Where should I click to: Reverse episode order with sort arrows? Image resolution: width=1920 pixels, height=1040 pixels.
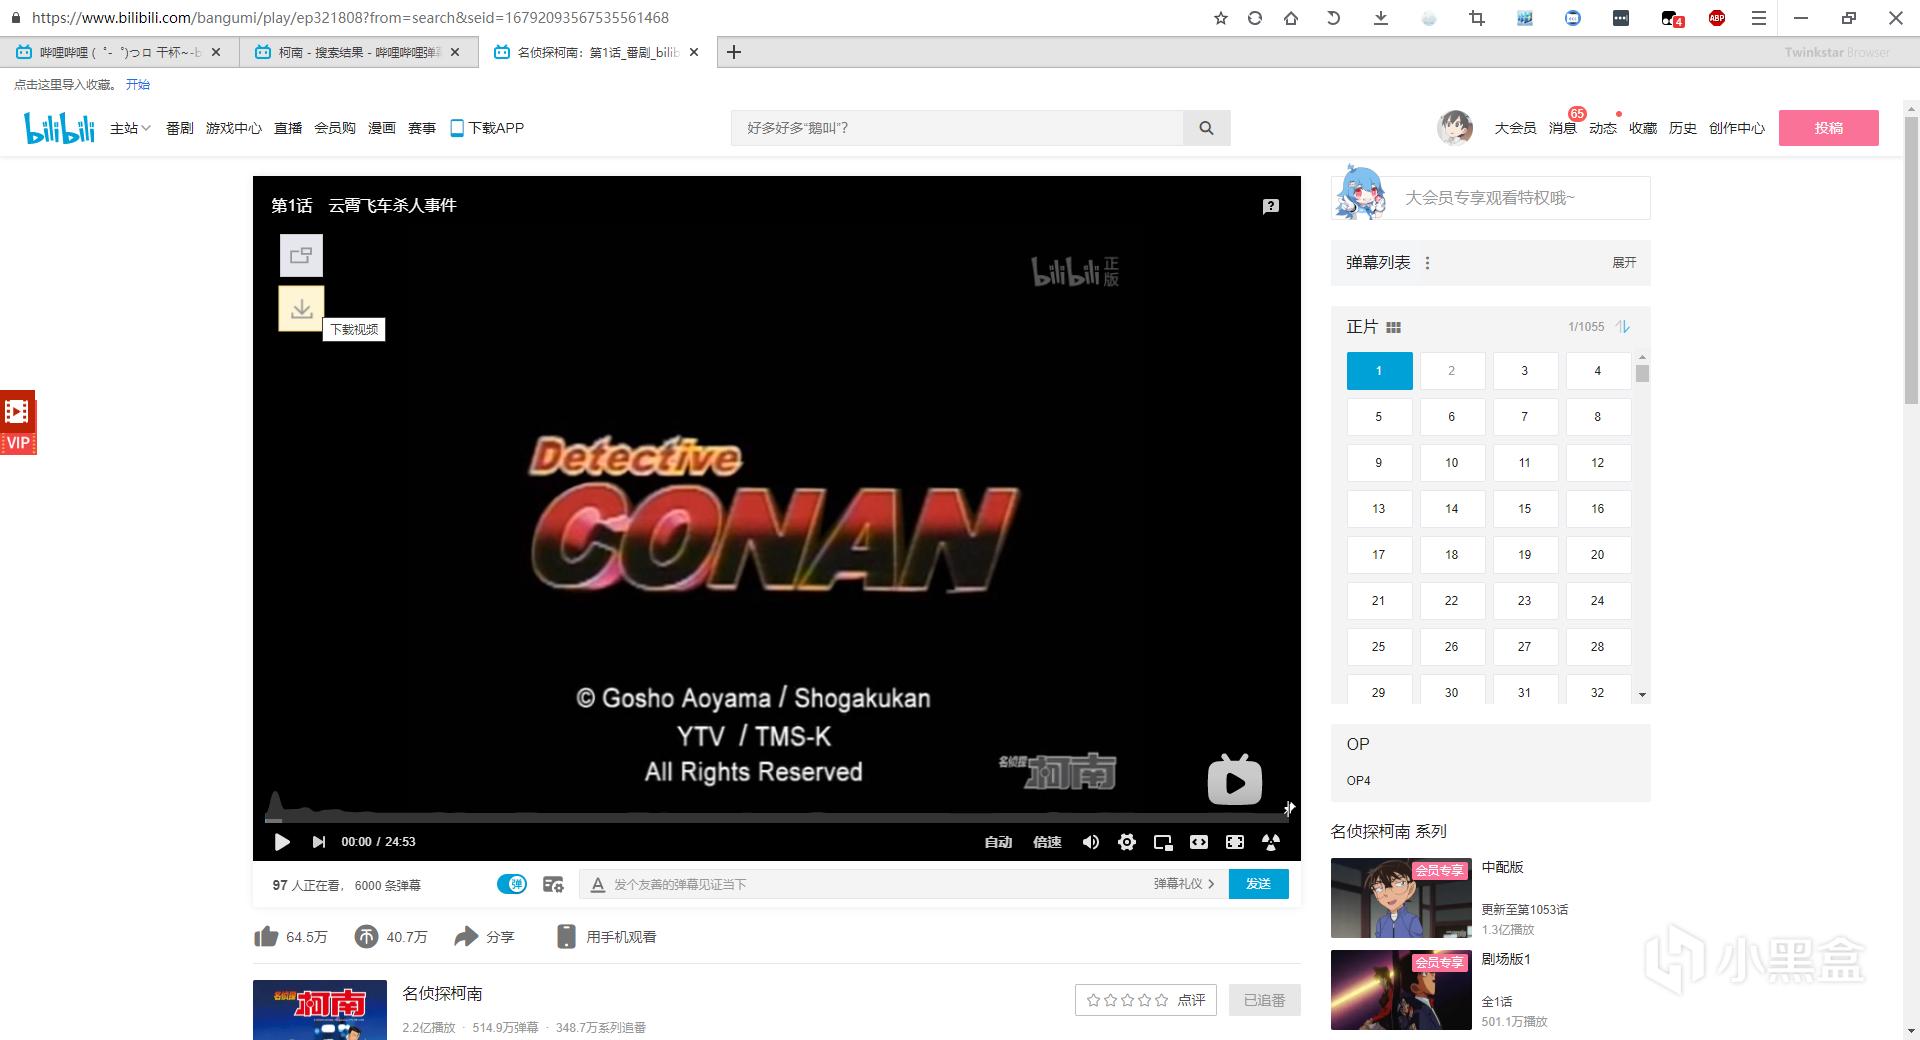pyautogui.click(x=1623, y=327)
